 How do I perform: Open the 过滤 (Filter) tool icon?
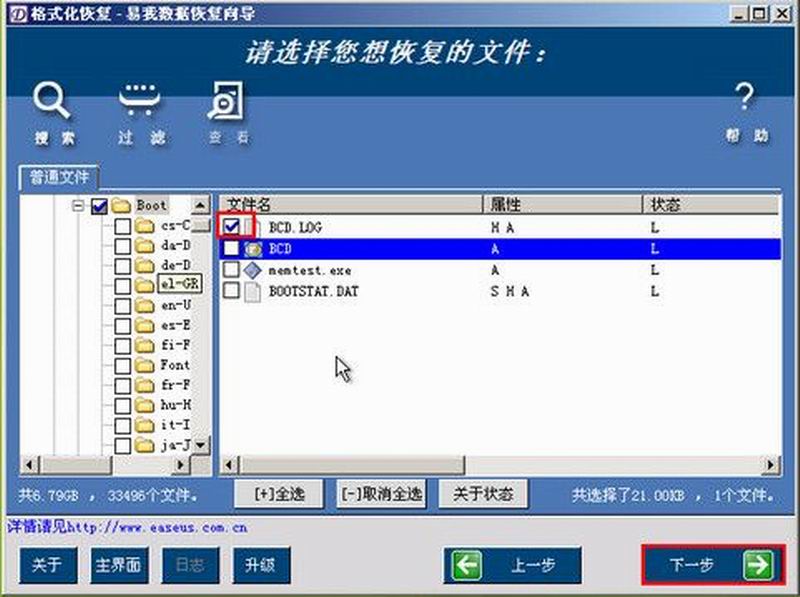140,100
